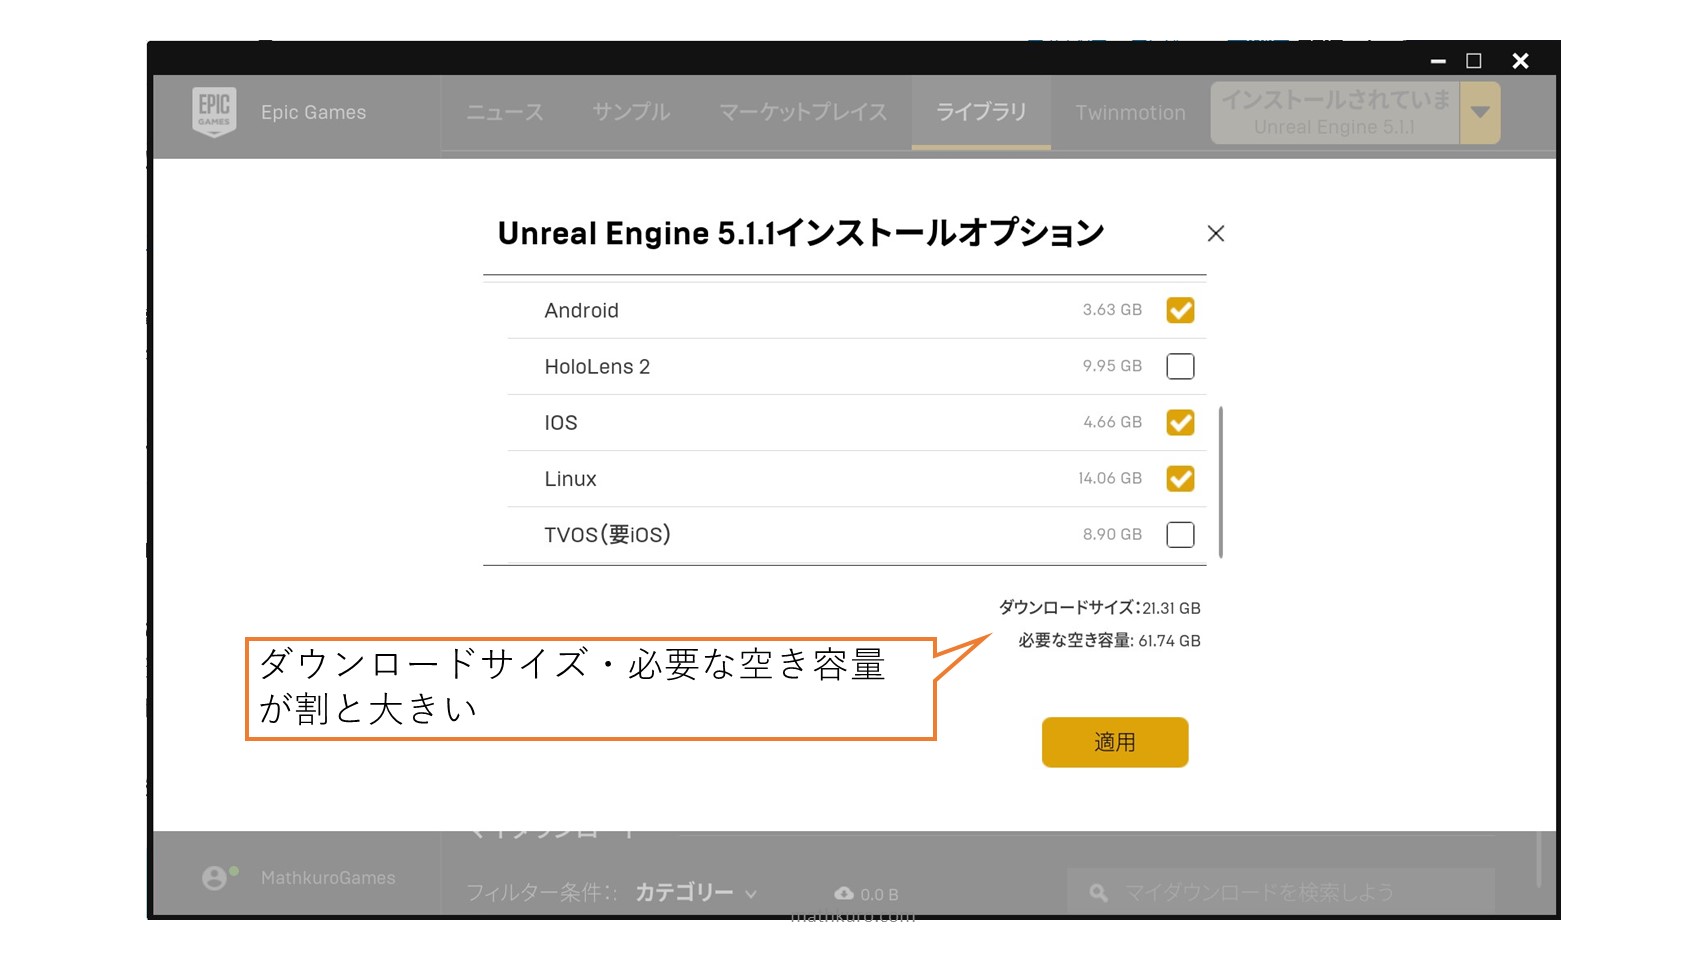
Task: Minimize the Epic Games Launcher window
Action: coord(1438,61)
